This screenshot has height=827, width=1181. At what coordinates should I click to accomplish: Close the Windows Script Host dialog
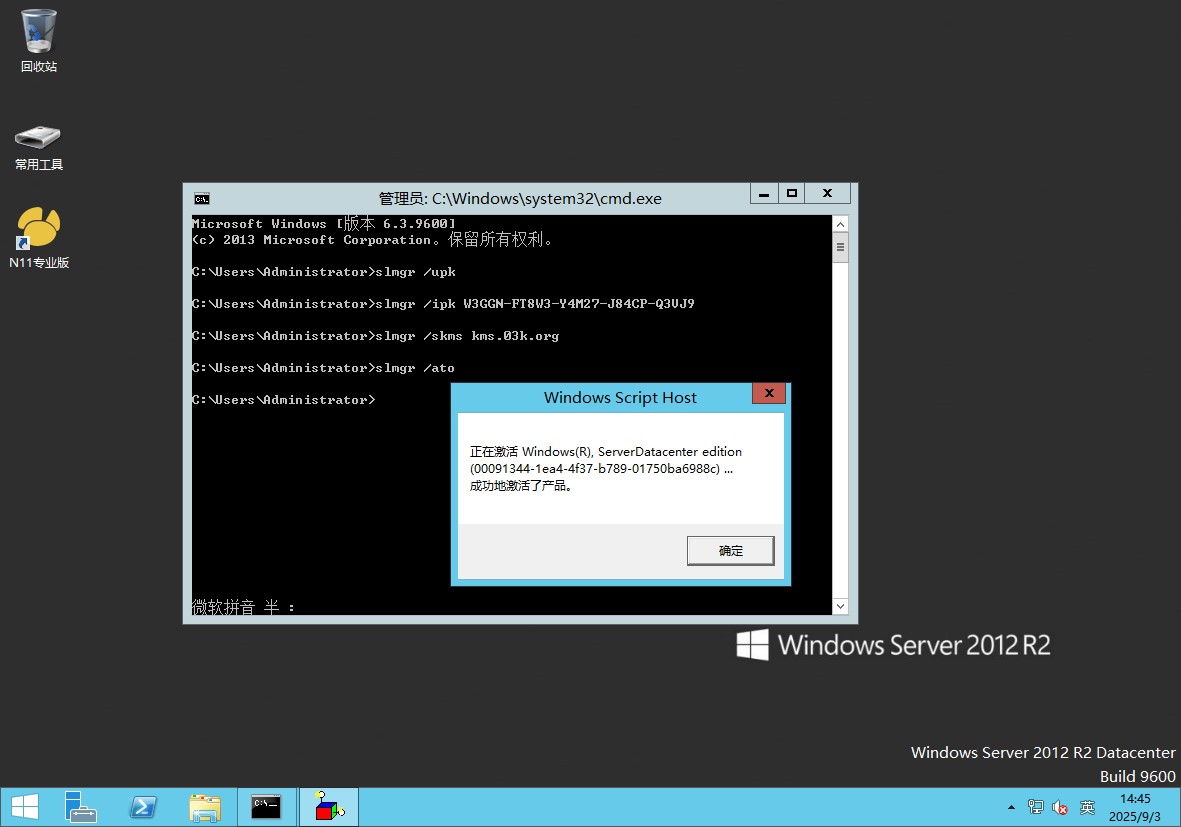point(768,395)
